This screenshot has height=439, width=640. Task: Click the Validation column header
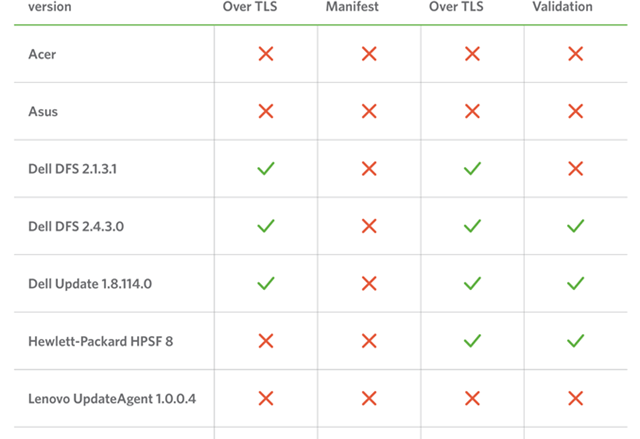pos(562,7)
